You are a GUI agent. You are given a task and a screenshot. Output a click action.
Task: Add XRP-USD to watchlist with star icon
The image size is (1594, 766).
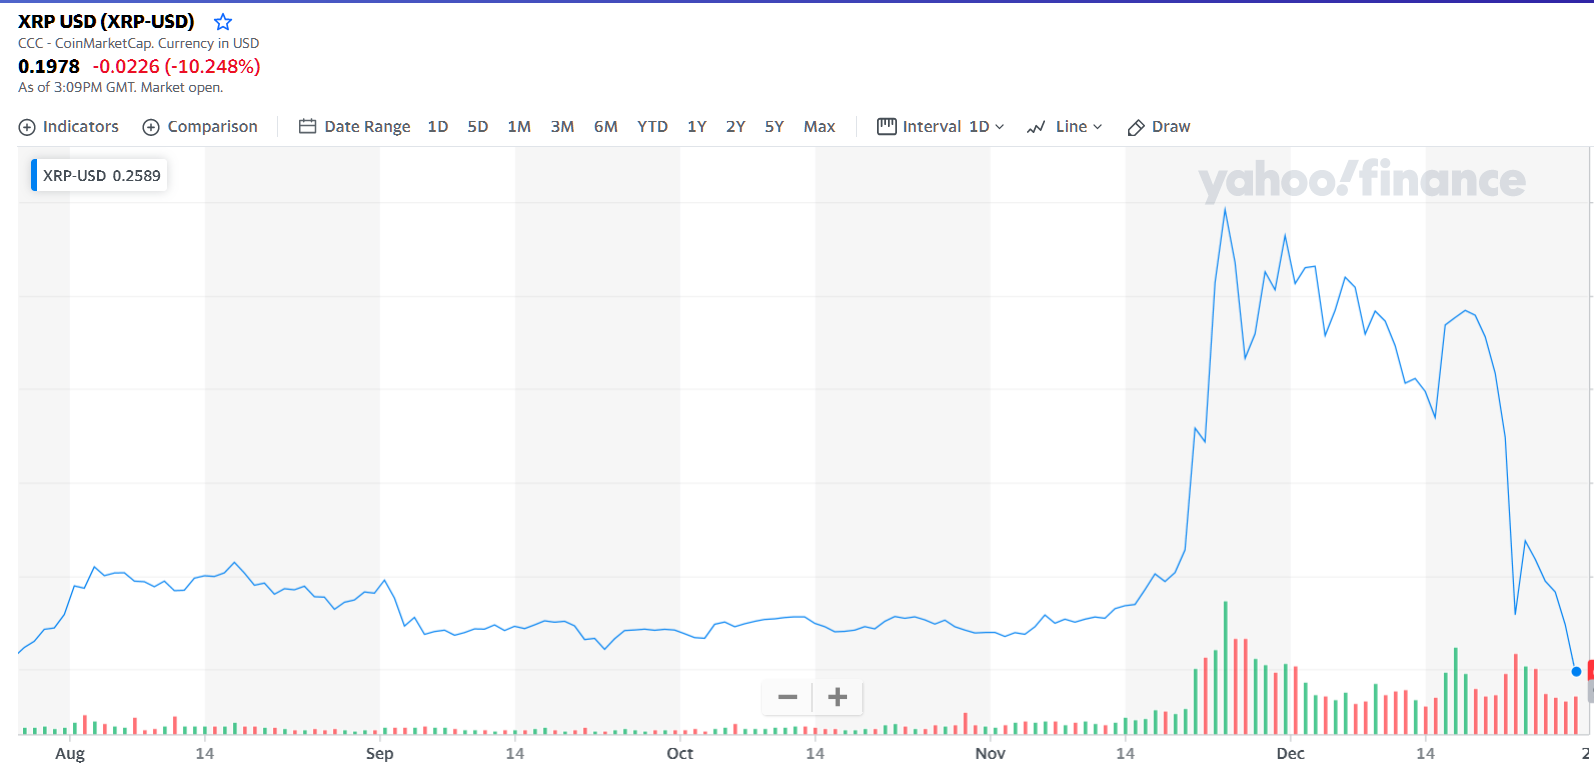223,22
